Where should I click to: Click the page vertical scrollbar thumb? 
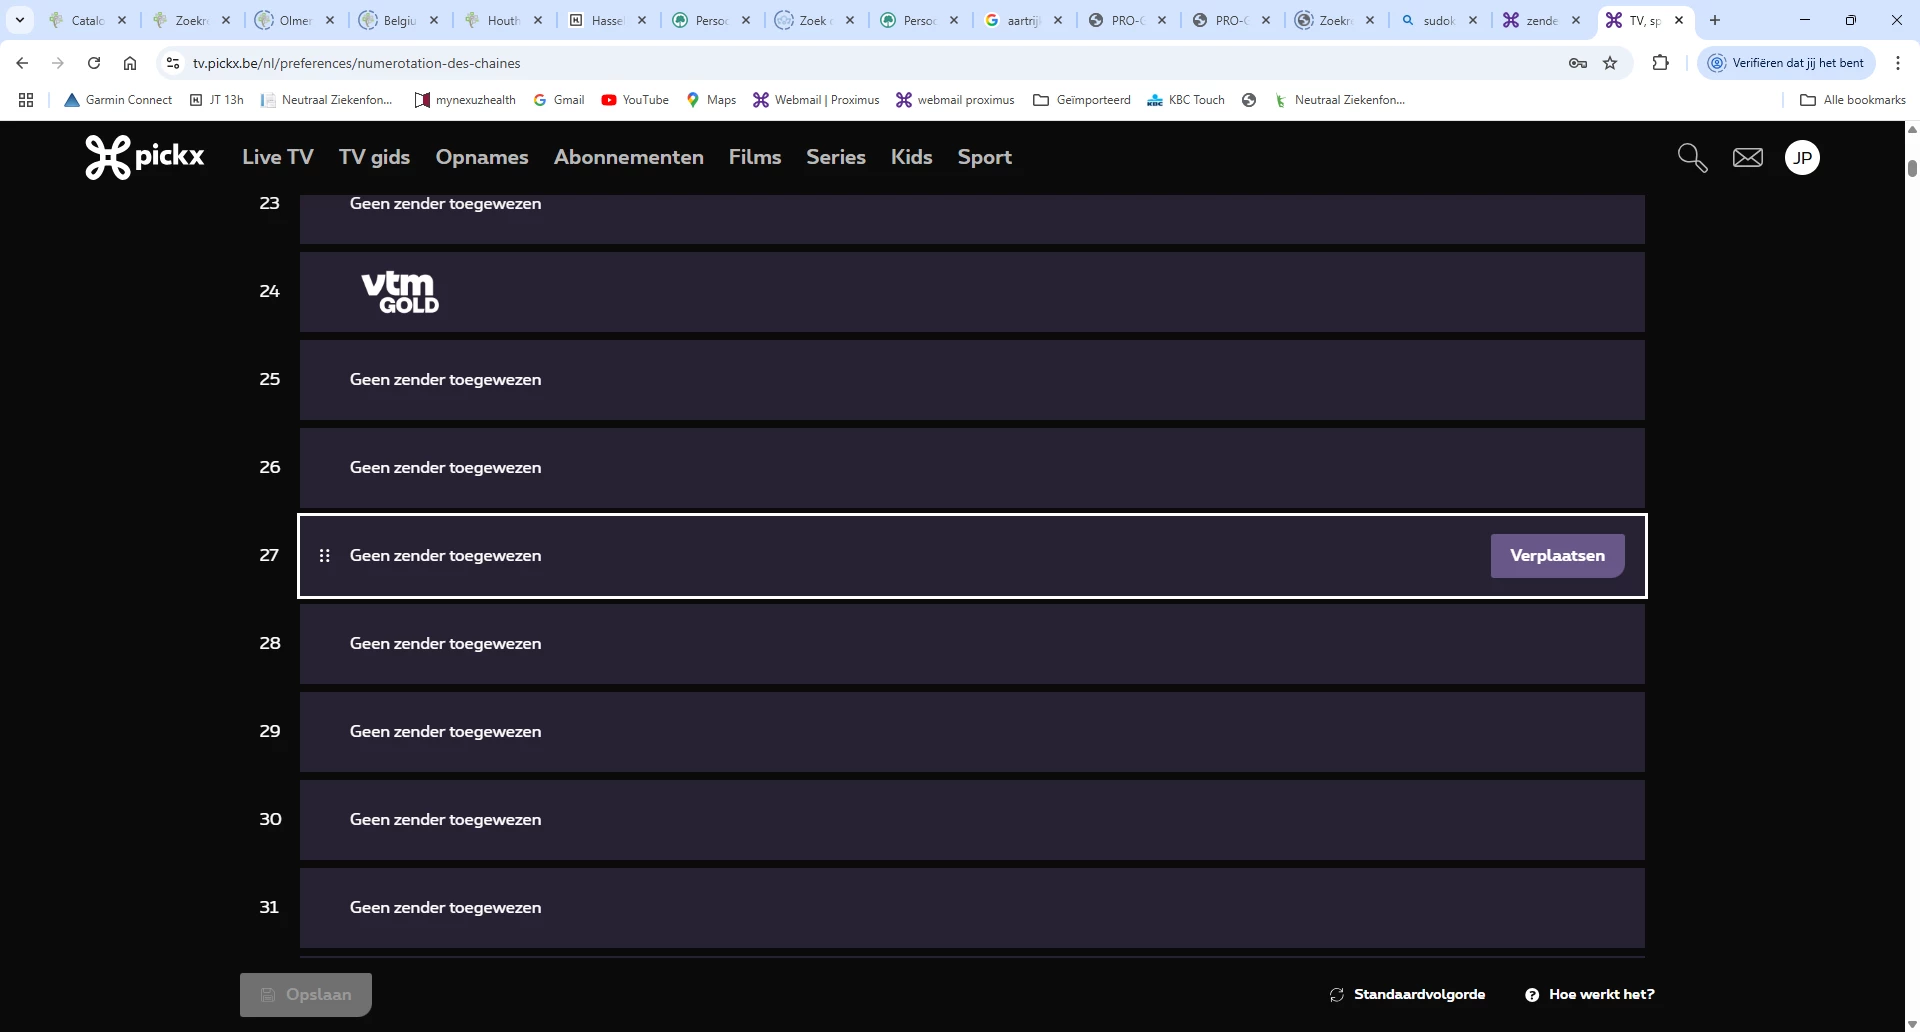point(1912,168)
